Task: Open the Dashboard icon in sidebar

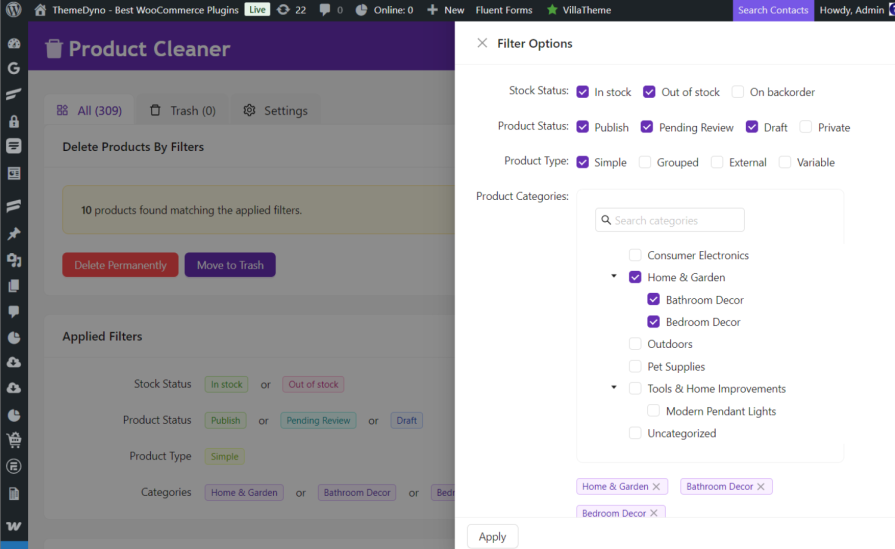Action: (x=14, y=44)
